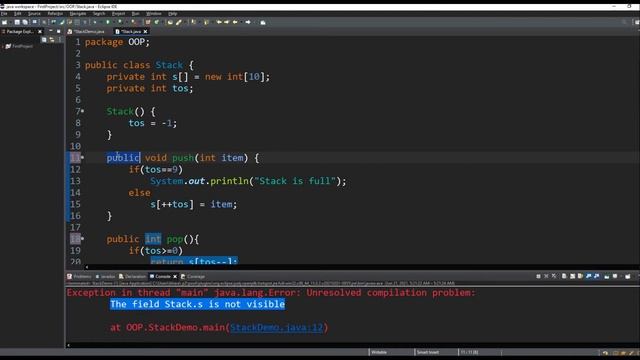The width and height of the screenshot is (640, 360).
Task: Open the Run menu
Action: coord(136,14)
